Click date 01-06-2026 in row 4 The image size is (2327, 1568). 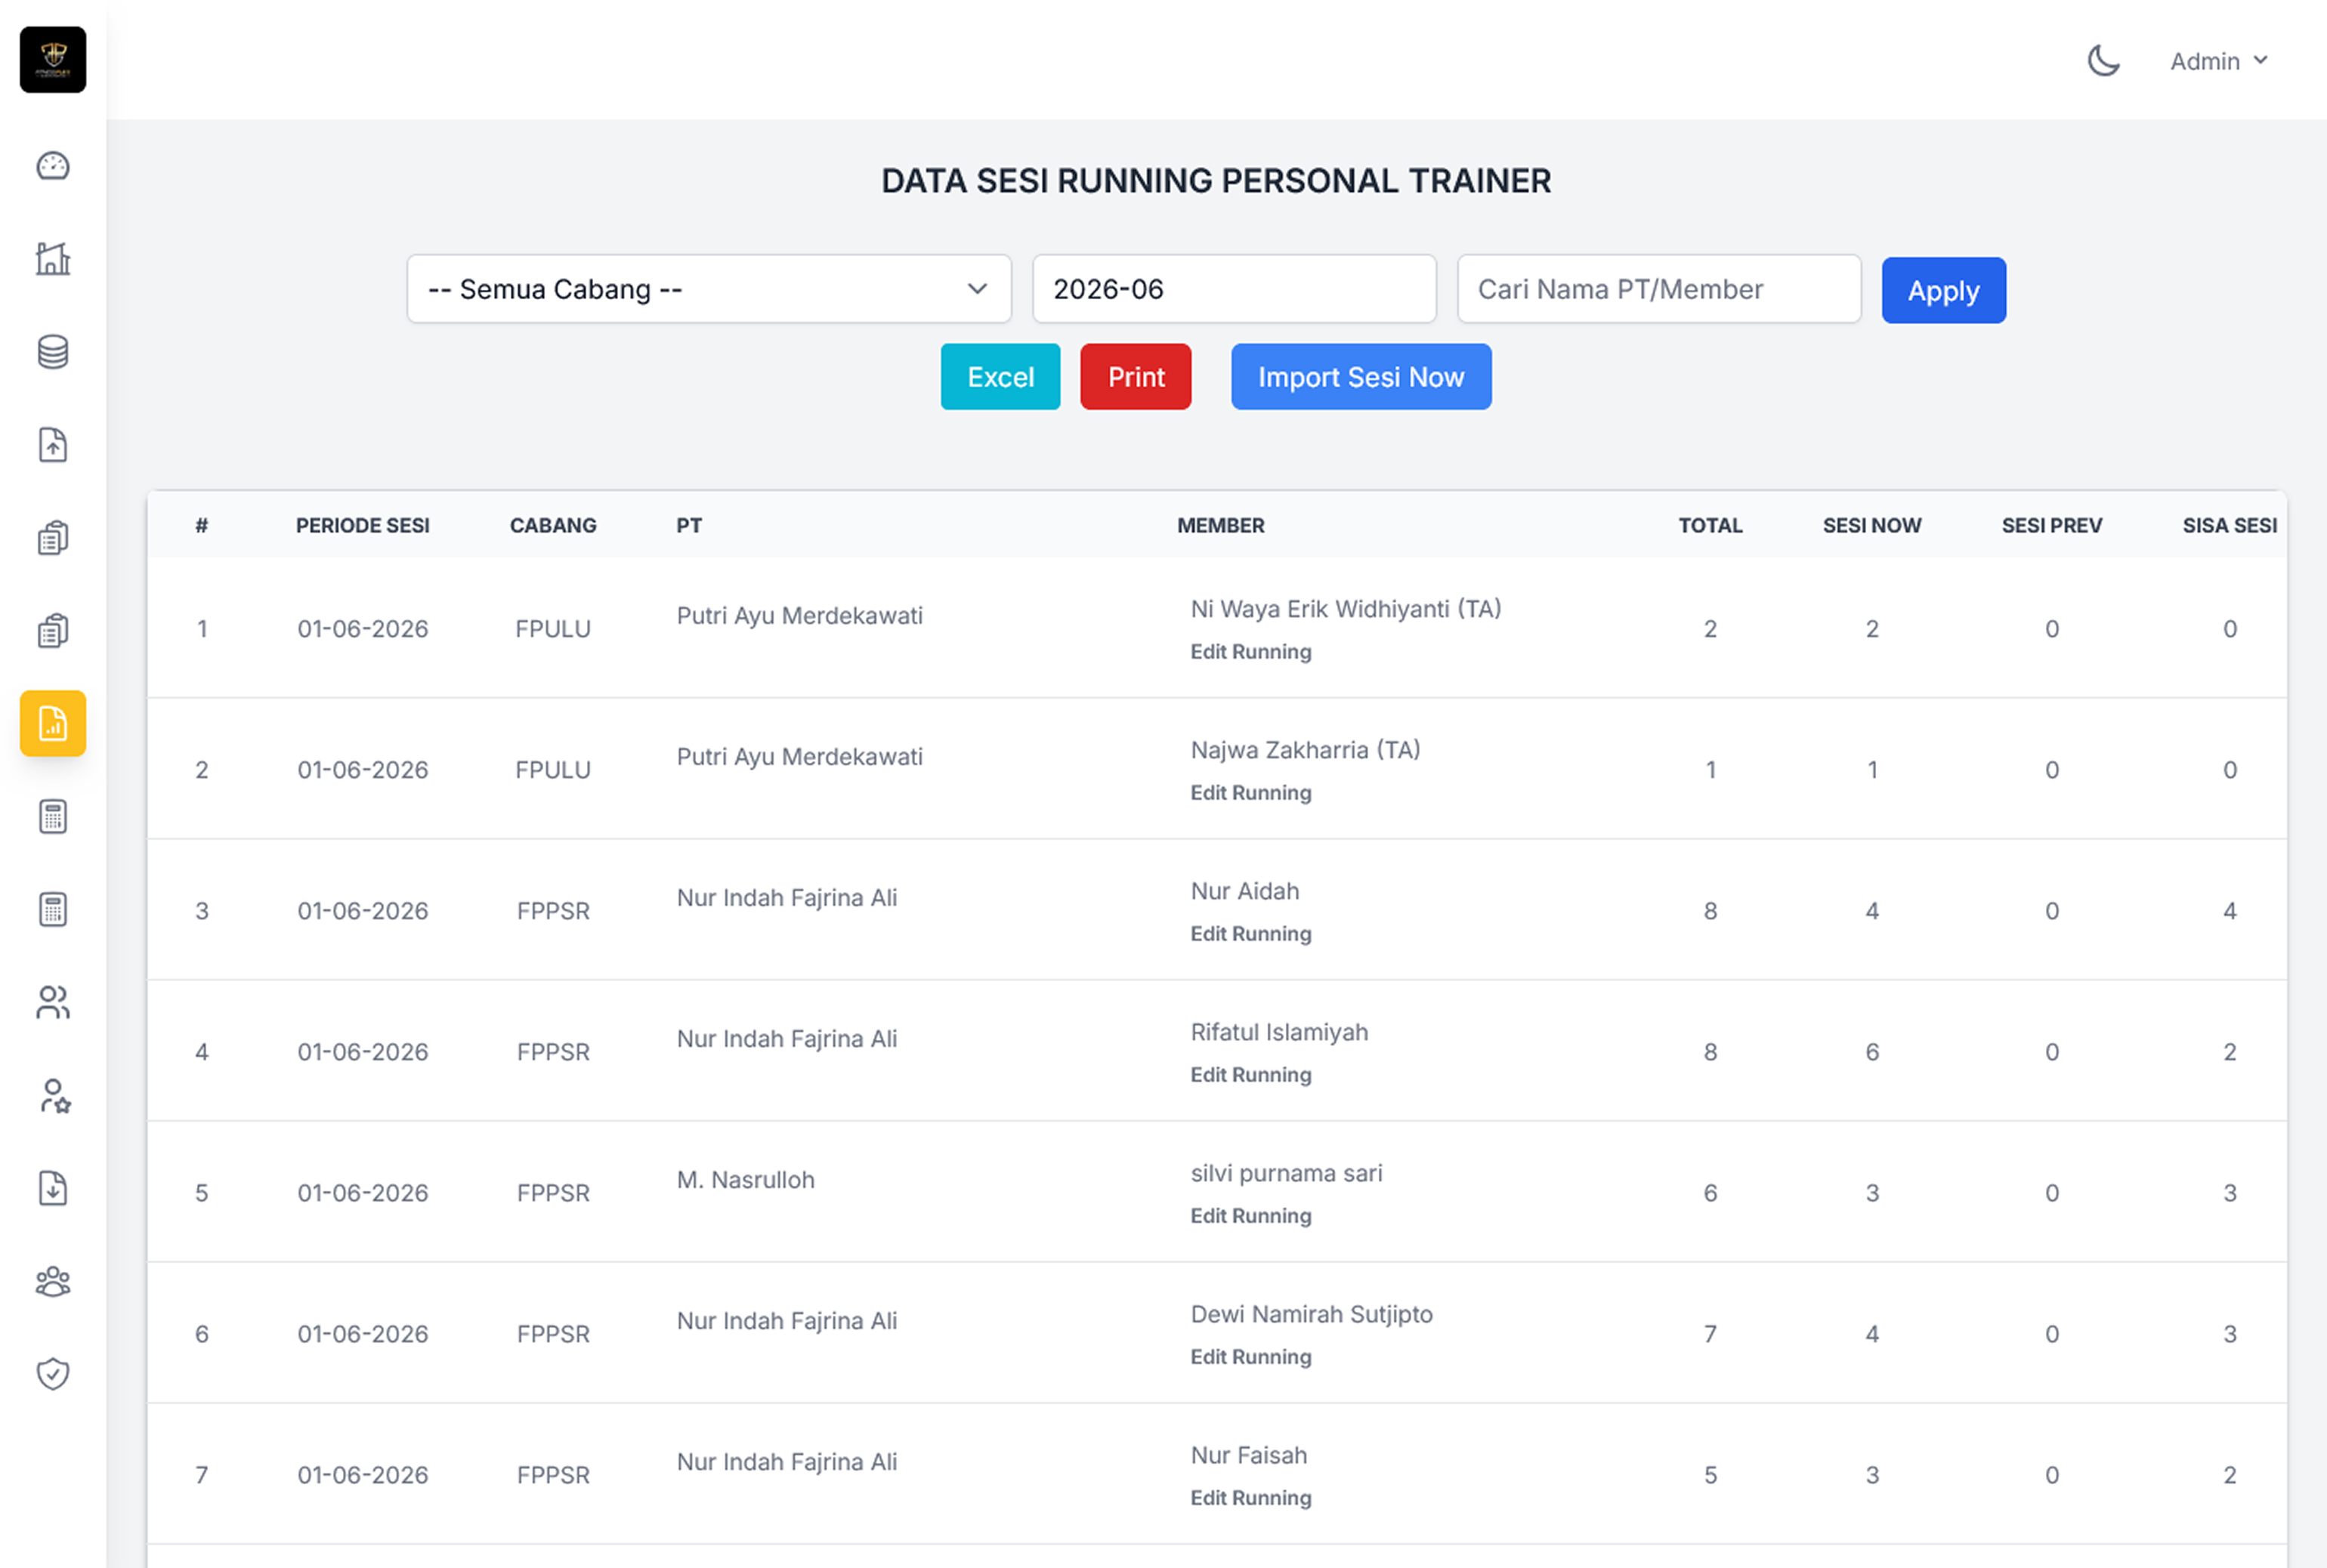coord(363,1052)
